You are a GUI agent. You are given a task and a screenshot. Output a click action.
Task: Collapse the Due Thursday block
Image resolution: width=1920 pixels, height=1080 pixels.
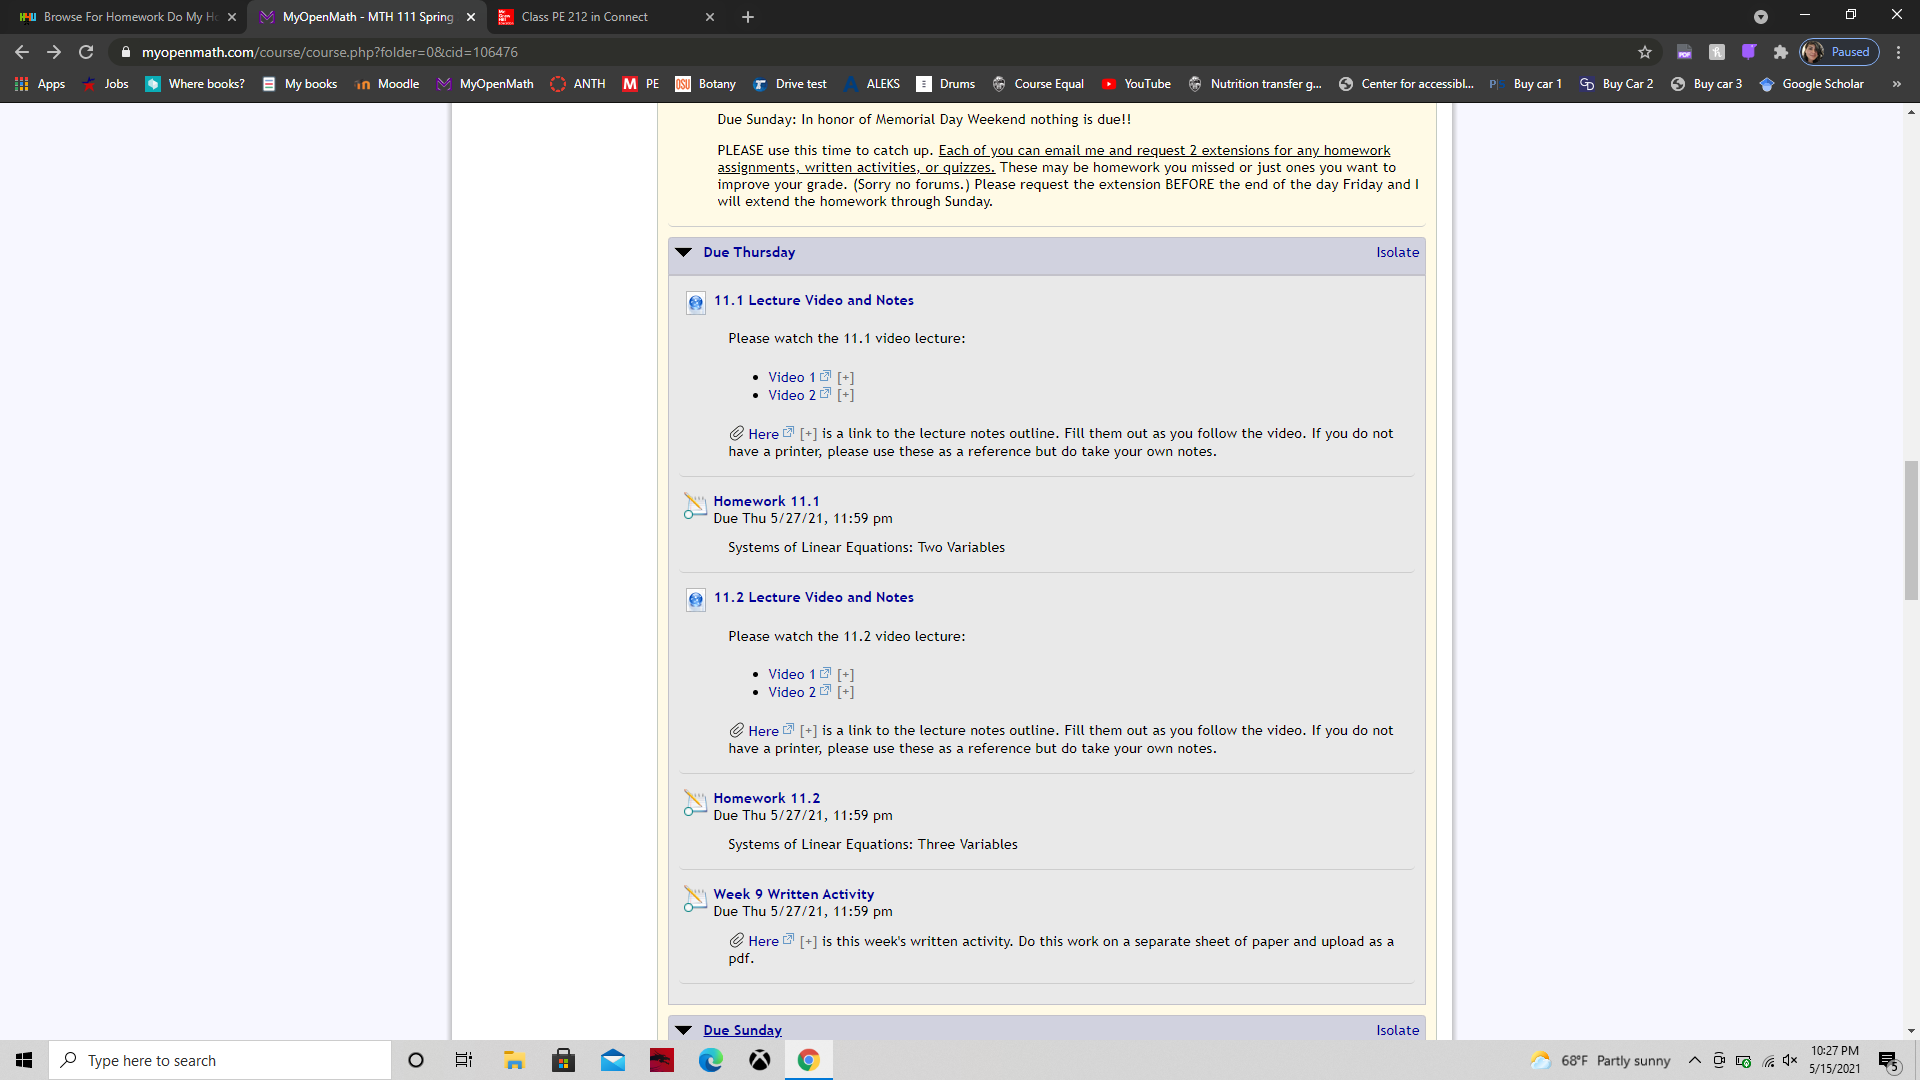(684, 252)
